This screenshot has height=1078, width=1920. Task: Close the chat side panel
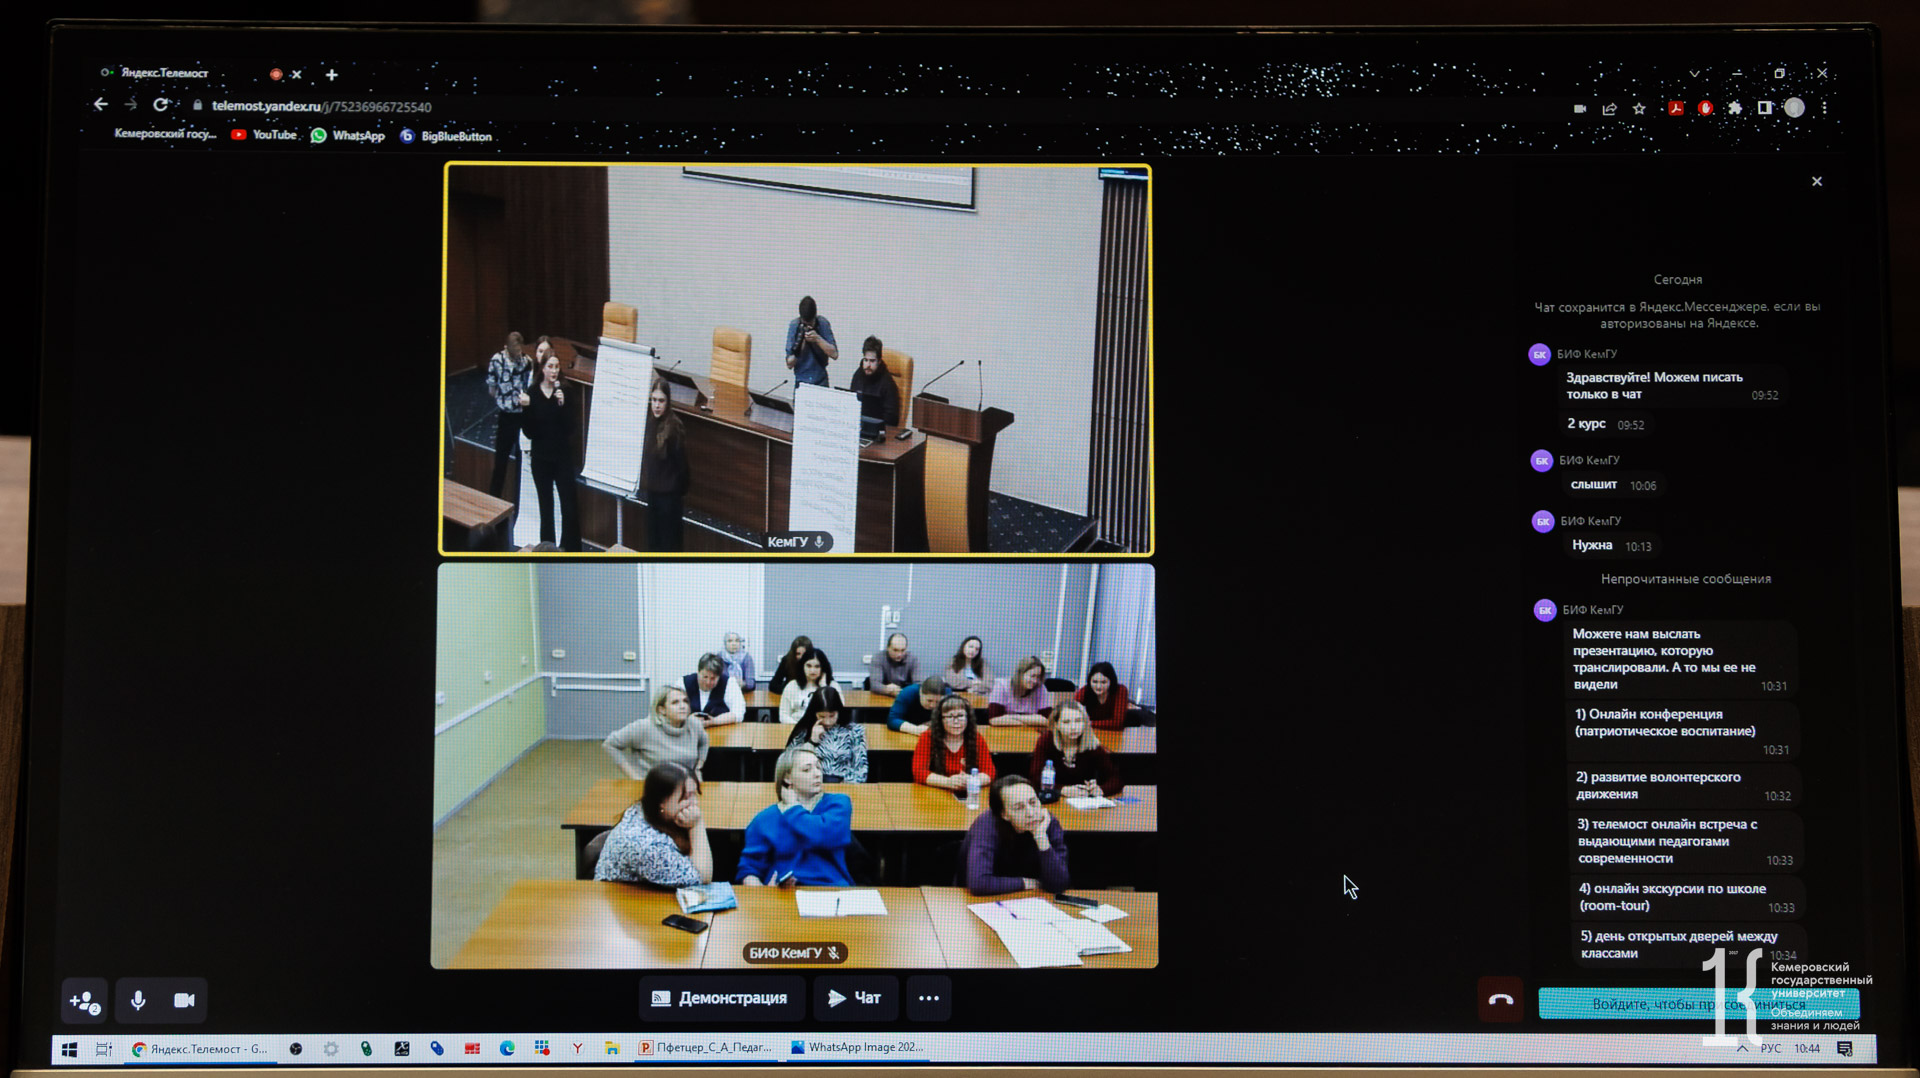click(1817, 181)
